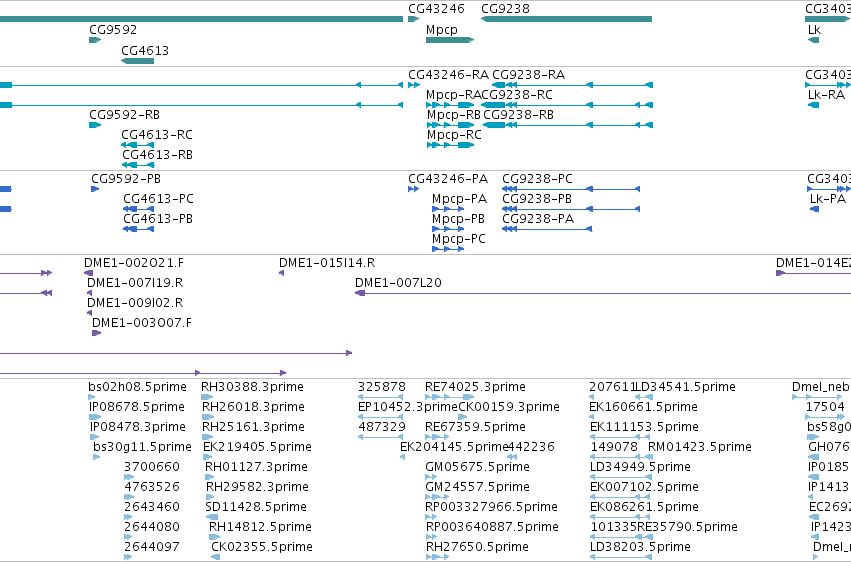Click the Lk-RA transcript label
The image size is (851, 562).
pyautogui.click(x=826, y=95)
